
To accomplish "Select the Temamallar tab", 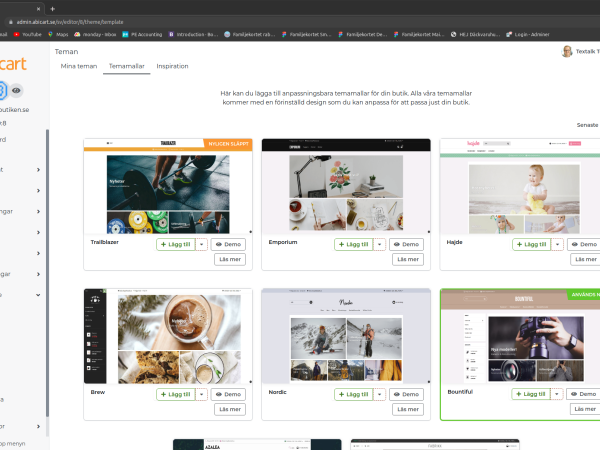I will click(127, 66).
